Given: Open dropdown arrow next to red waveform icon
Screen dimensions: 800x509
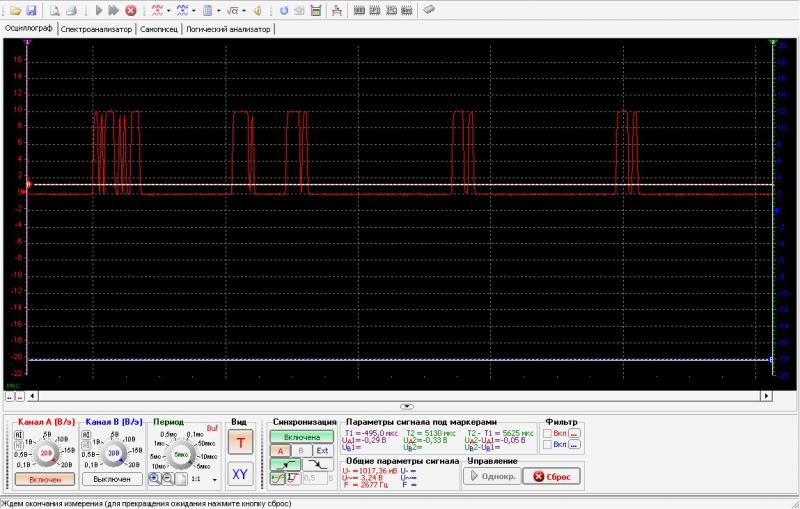Looking at the screenshot, I should 168,10.
